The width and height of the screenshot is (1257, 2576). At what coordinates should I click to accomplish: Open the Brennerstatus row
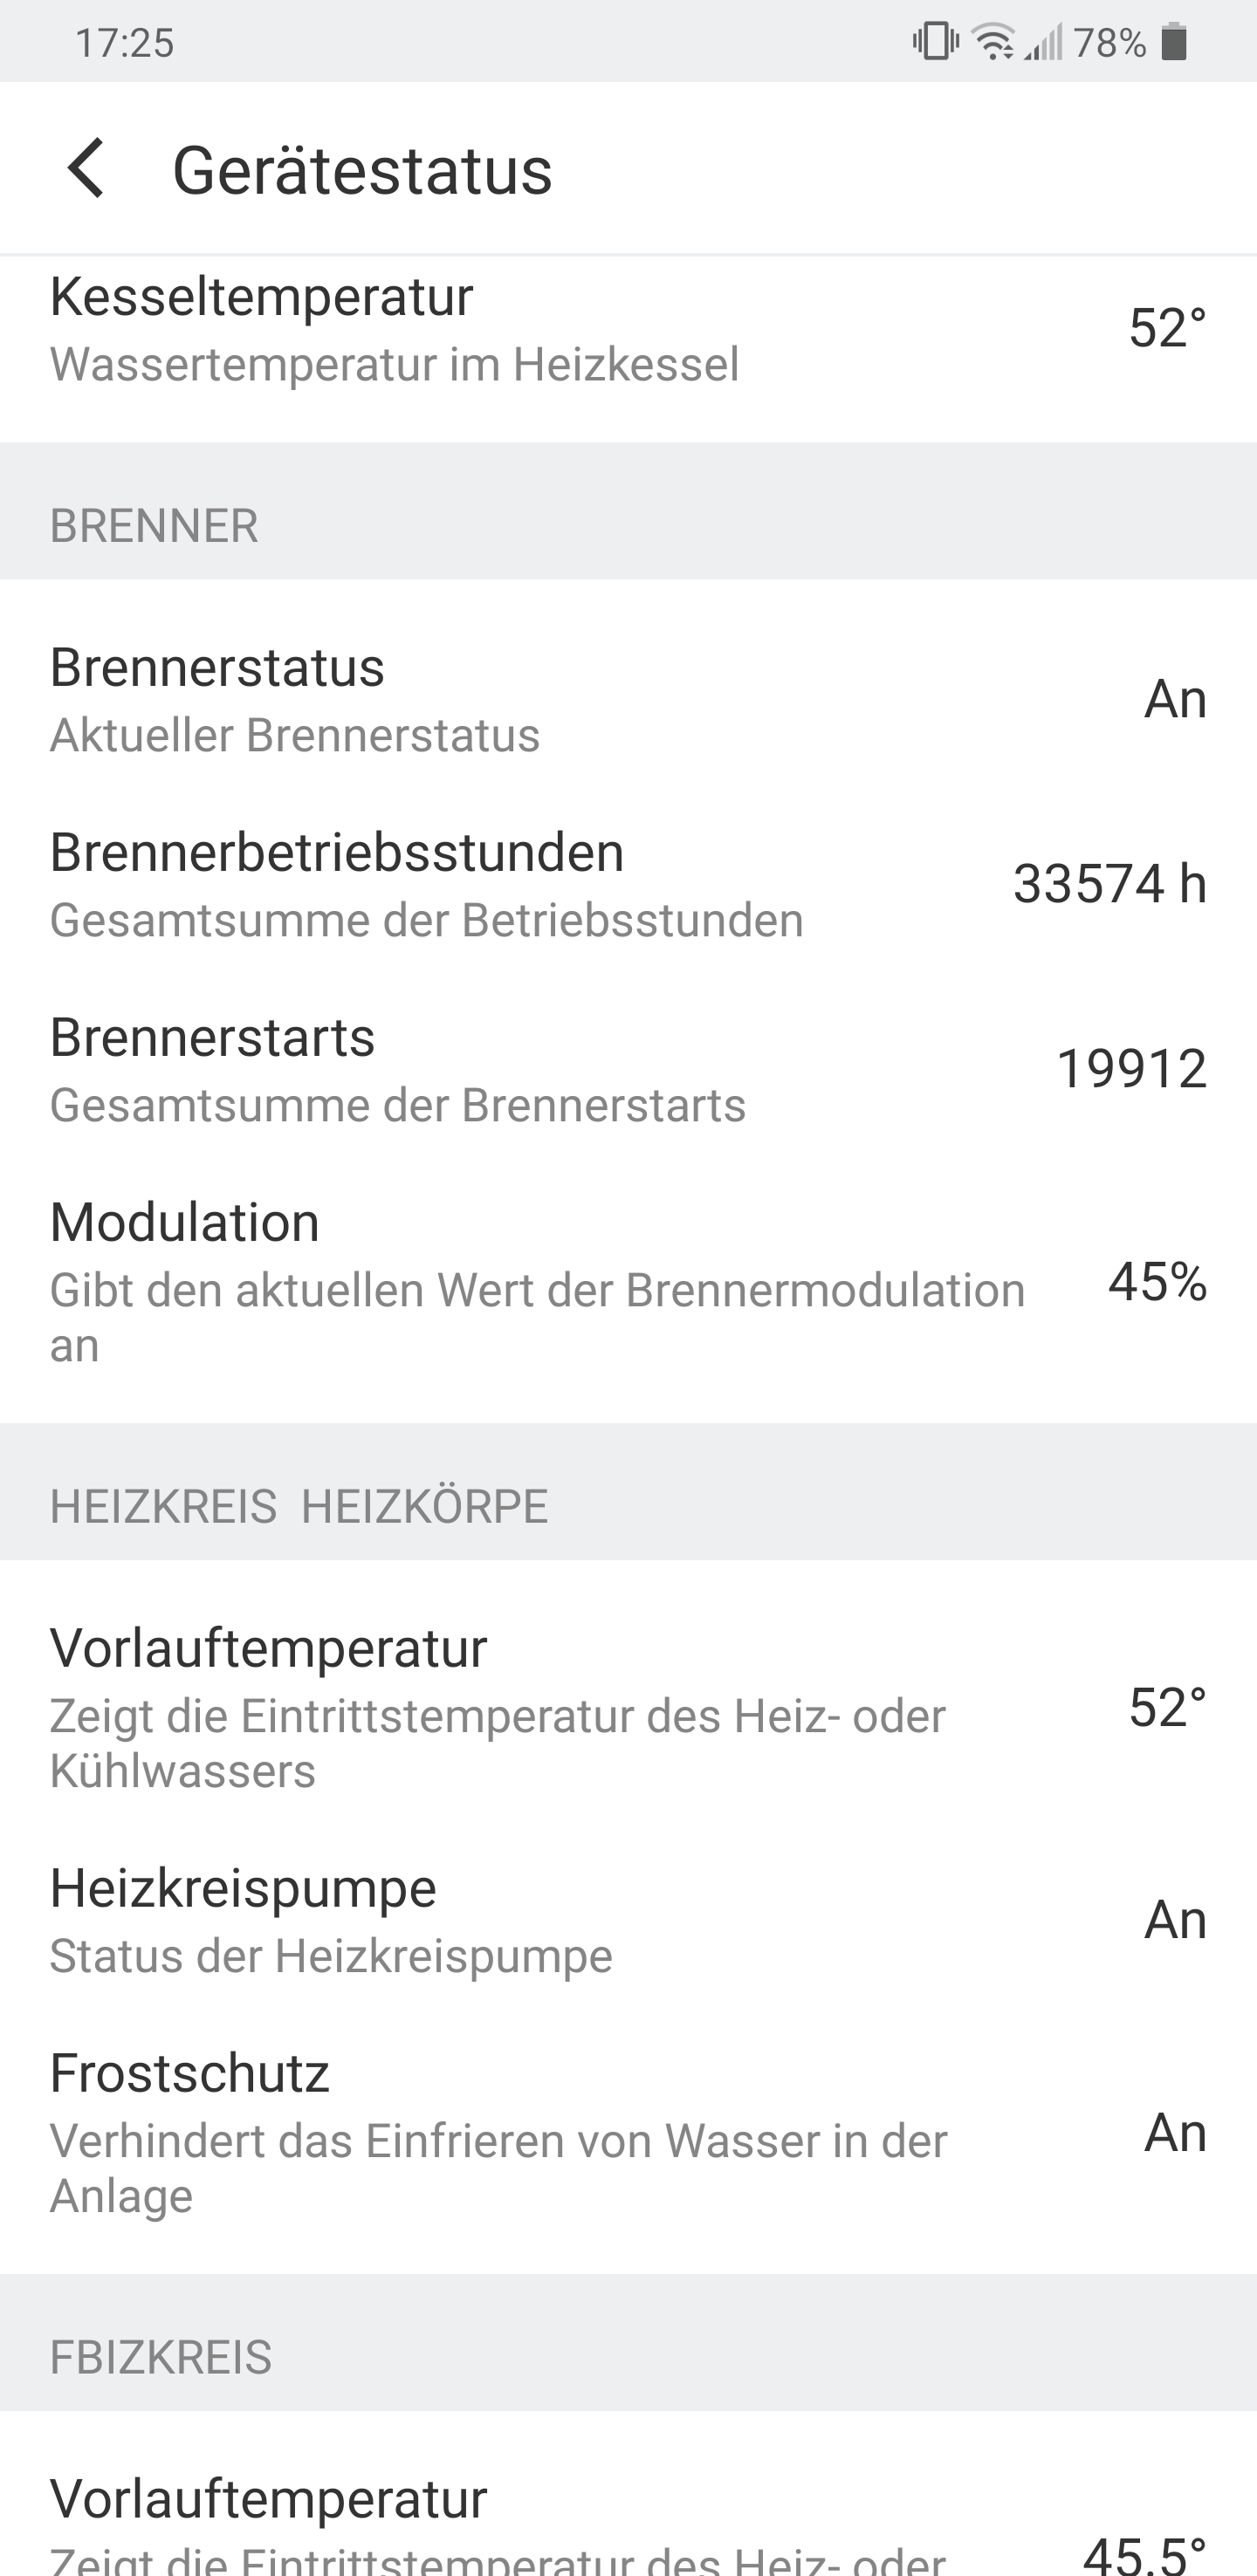628,698
